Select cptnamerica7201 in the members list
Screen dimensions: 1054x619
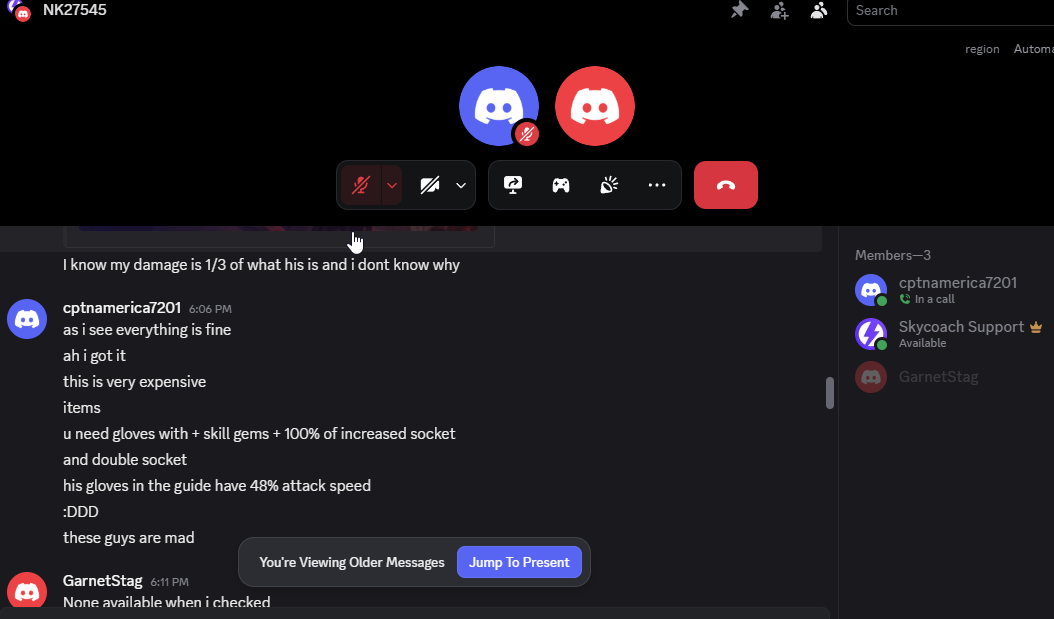(x=948, y=290)
